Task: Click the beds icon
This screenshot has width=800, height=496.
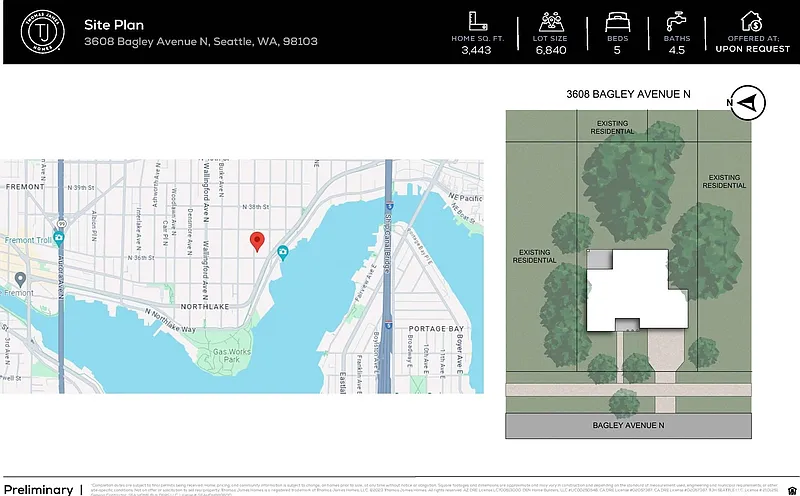Action: pos(618,21)
